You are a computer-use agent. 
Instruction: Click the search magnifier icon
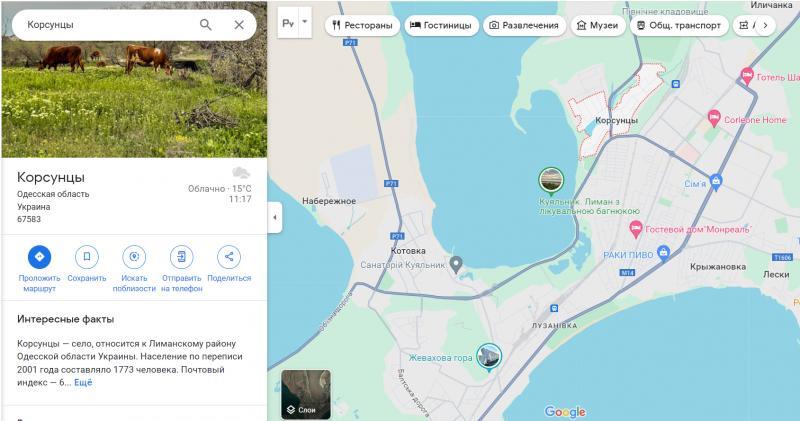pyautogui.click(x=206, y=24)
